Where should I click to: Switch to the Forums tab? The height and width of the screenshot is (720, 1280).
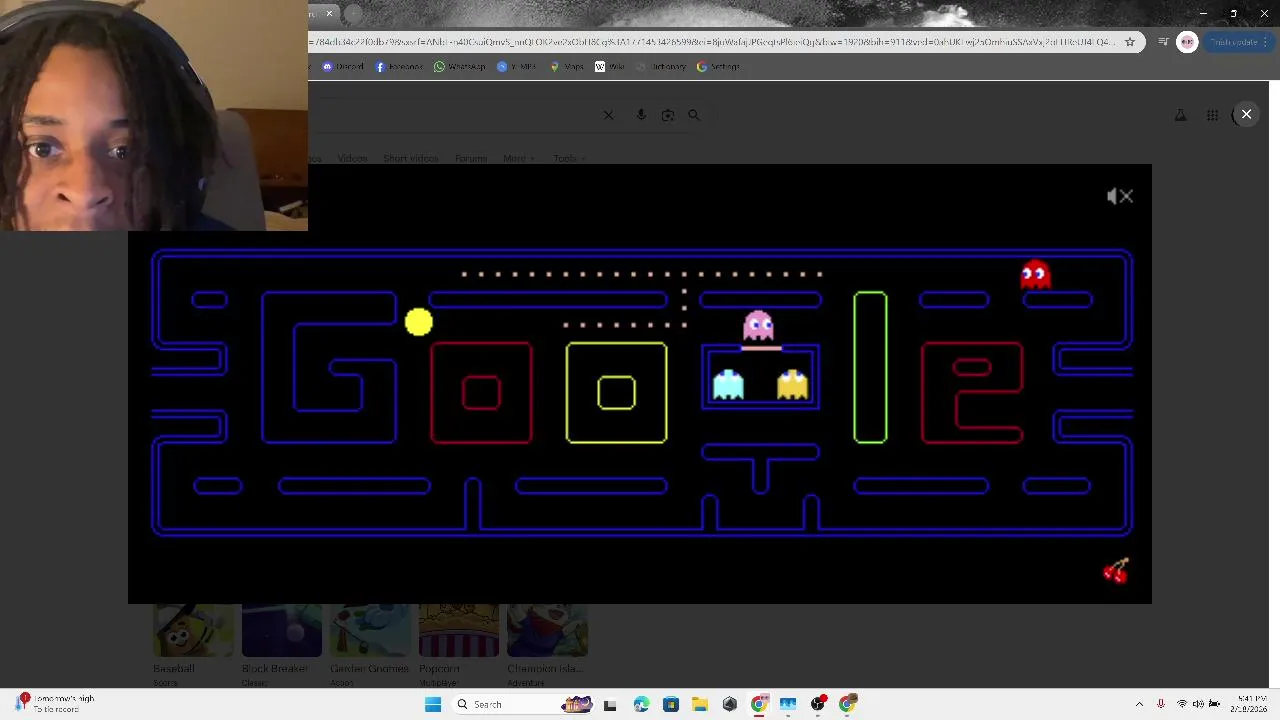pyautogui.click(x=470, y=158)
